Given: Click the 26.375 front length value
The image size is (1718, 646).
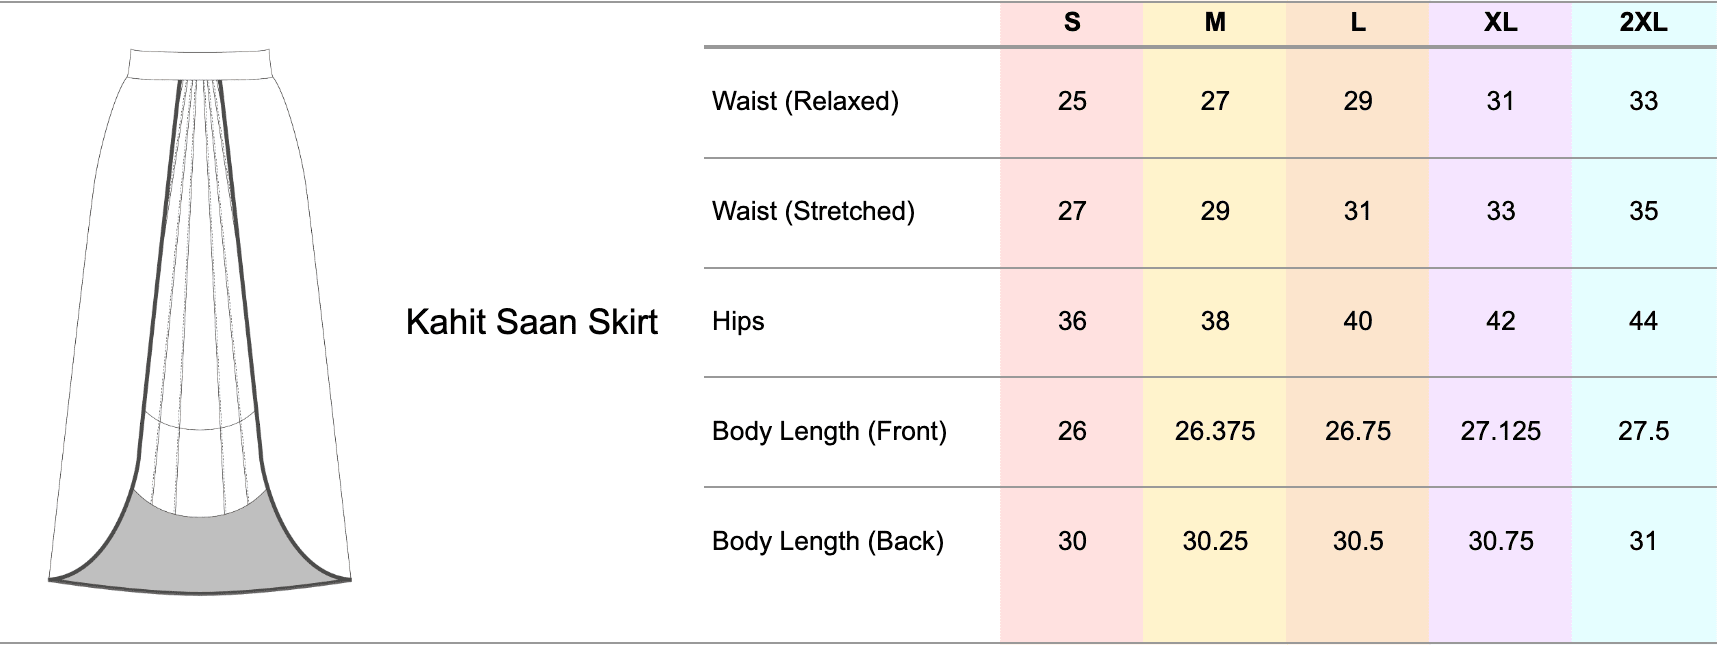Looking at the screenshot, I should 1215,431.
